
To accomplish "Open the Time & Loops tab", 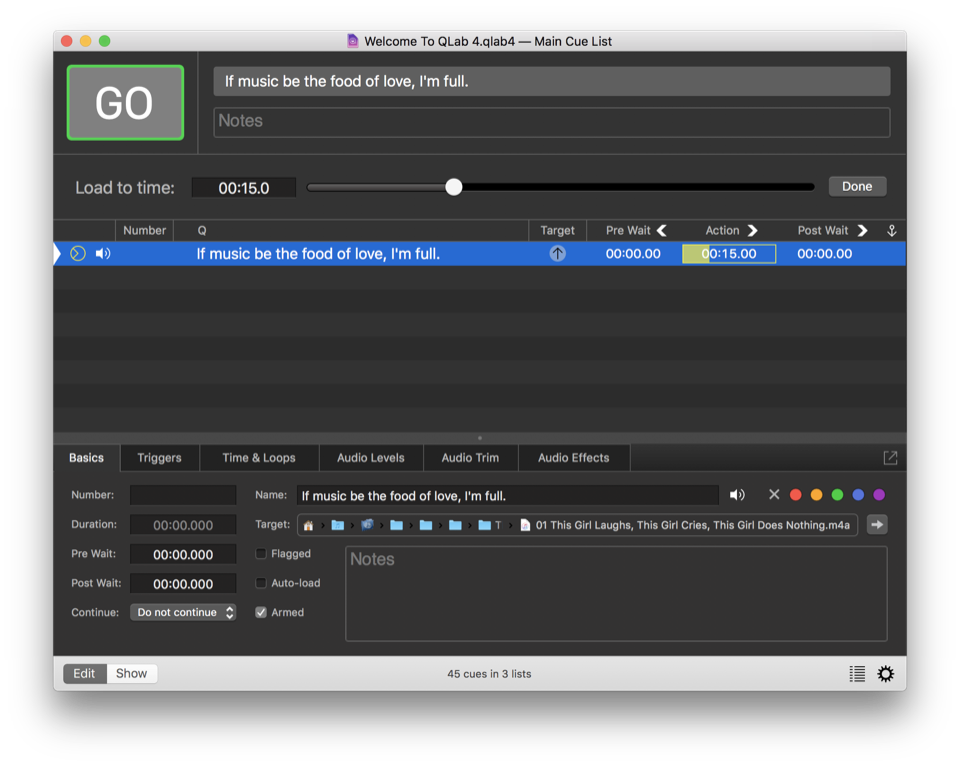I will [259, 458].
